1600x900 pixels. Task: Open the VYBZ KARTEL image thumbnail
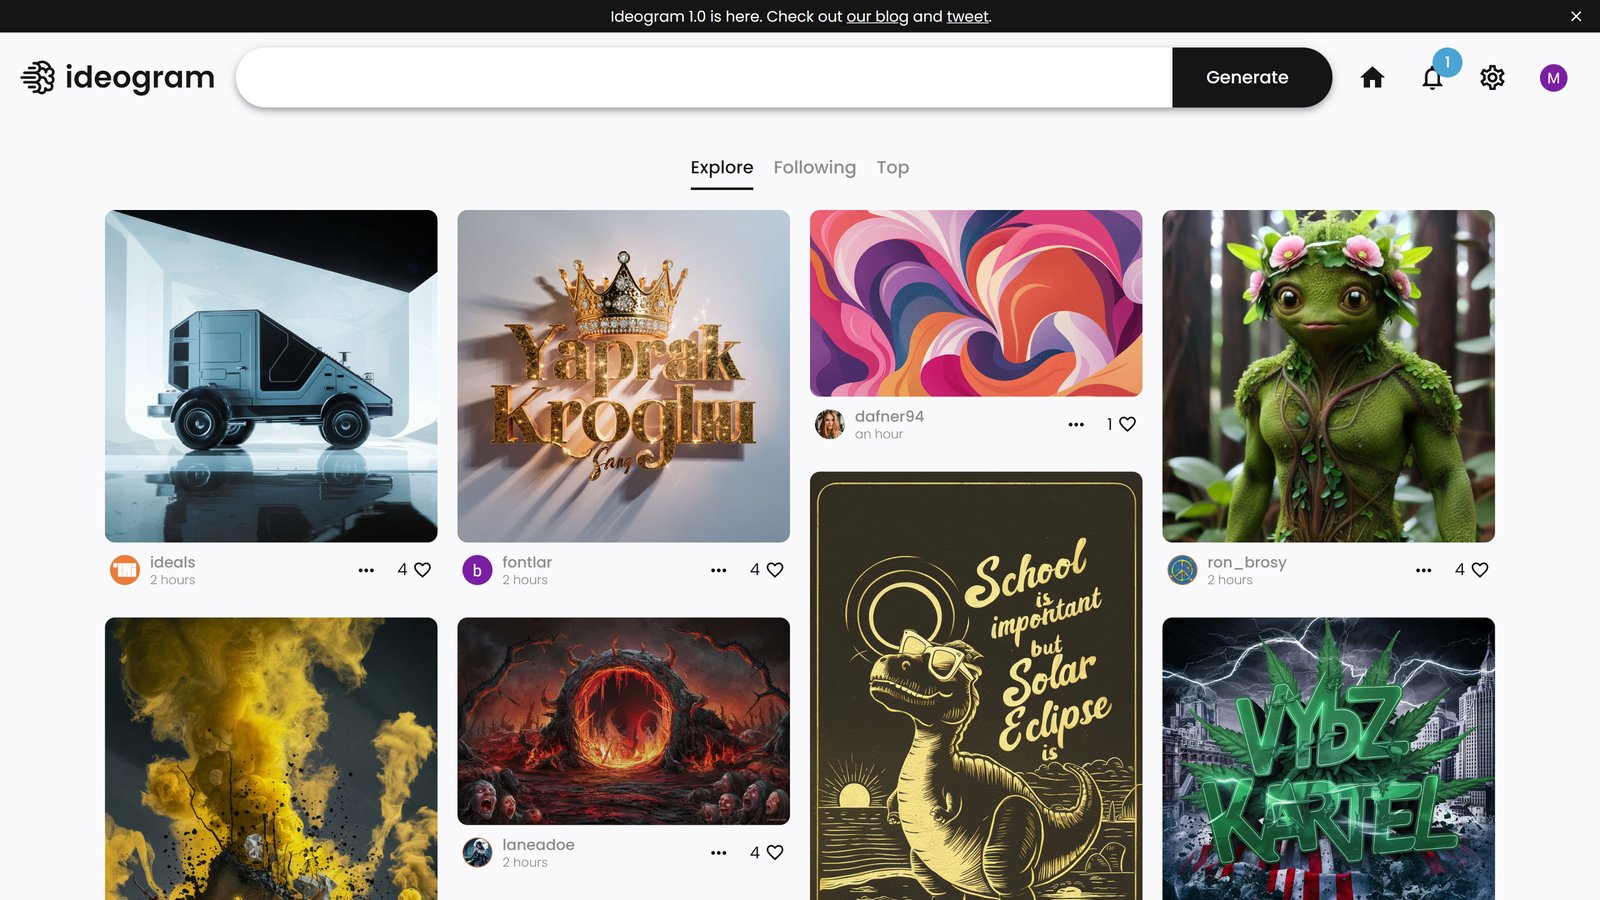[1328, 758]
